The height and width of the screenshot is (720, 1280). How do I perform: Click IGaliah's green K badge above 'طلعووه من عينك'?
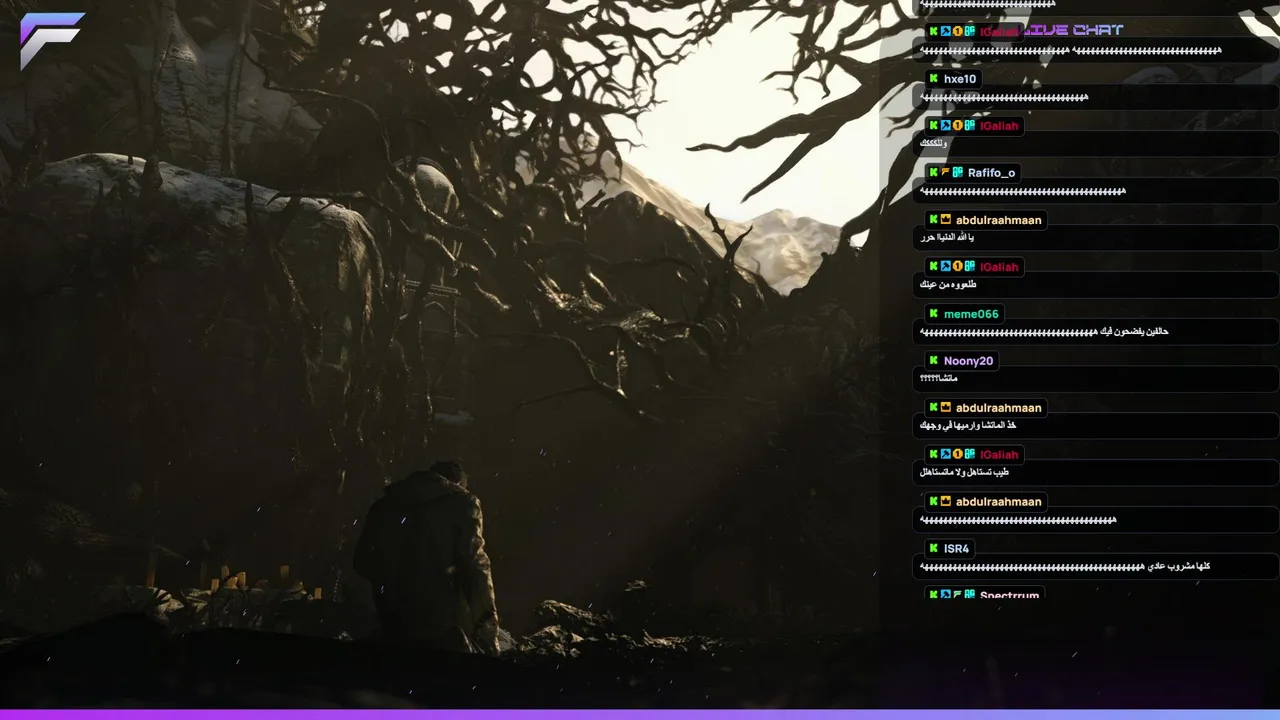[x=934, y=267]
